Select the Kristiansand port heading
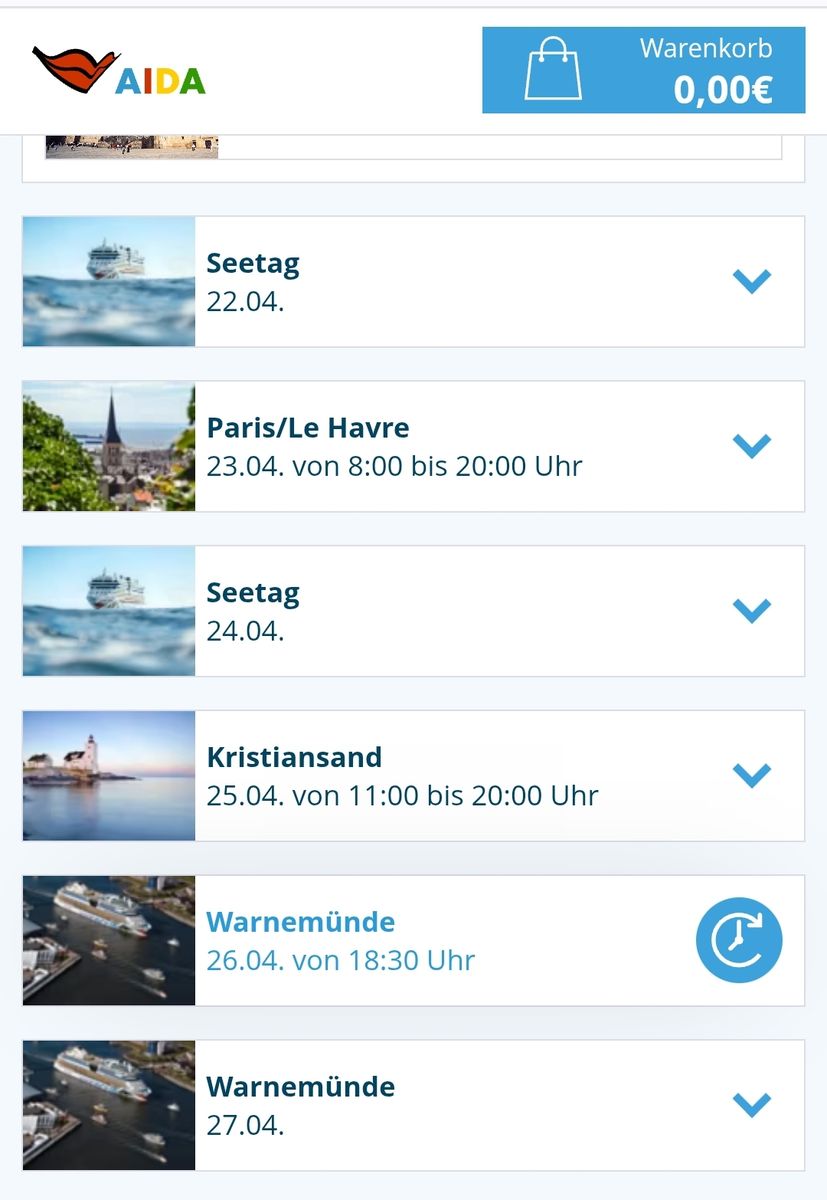The width and height of the screenshot is (827, 1200). tap(294, 757)
